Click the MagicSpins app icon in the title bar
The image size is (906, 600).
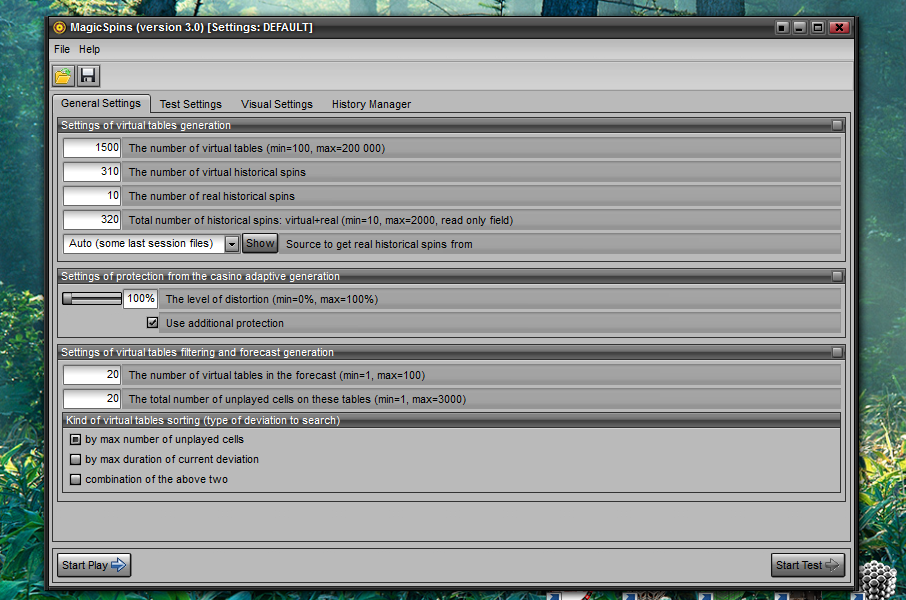(x=60, y=27)
